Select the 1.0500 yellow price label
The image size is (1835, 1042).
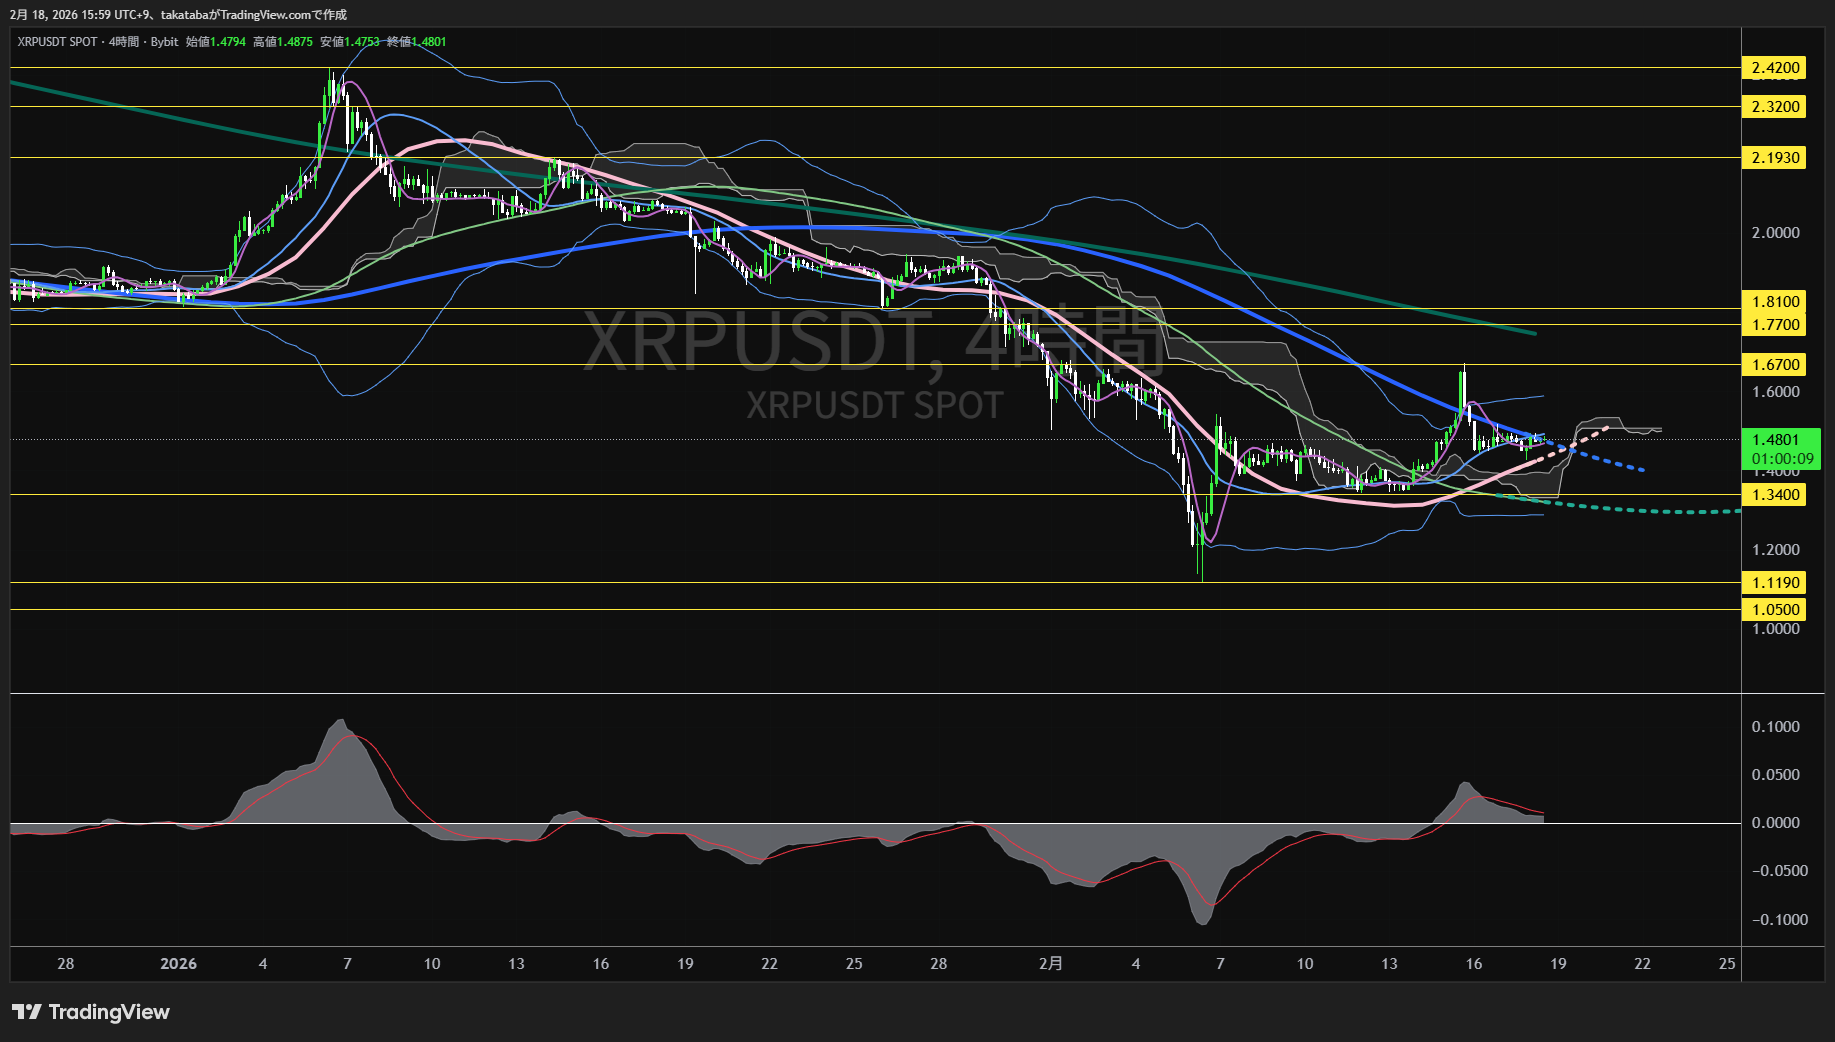1774,610
